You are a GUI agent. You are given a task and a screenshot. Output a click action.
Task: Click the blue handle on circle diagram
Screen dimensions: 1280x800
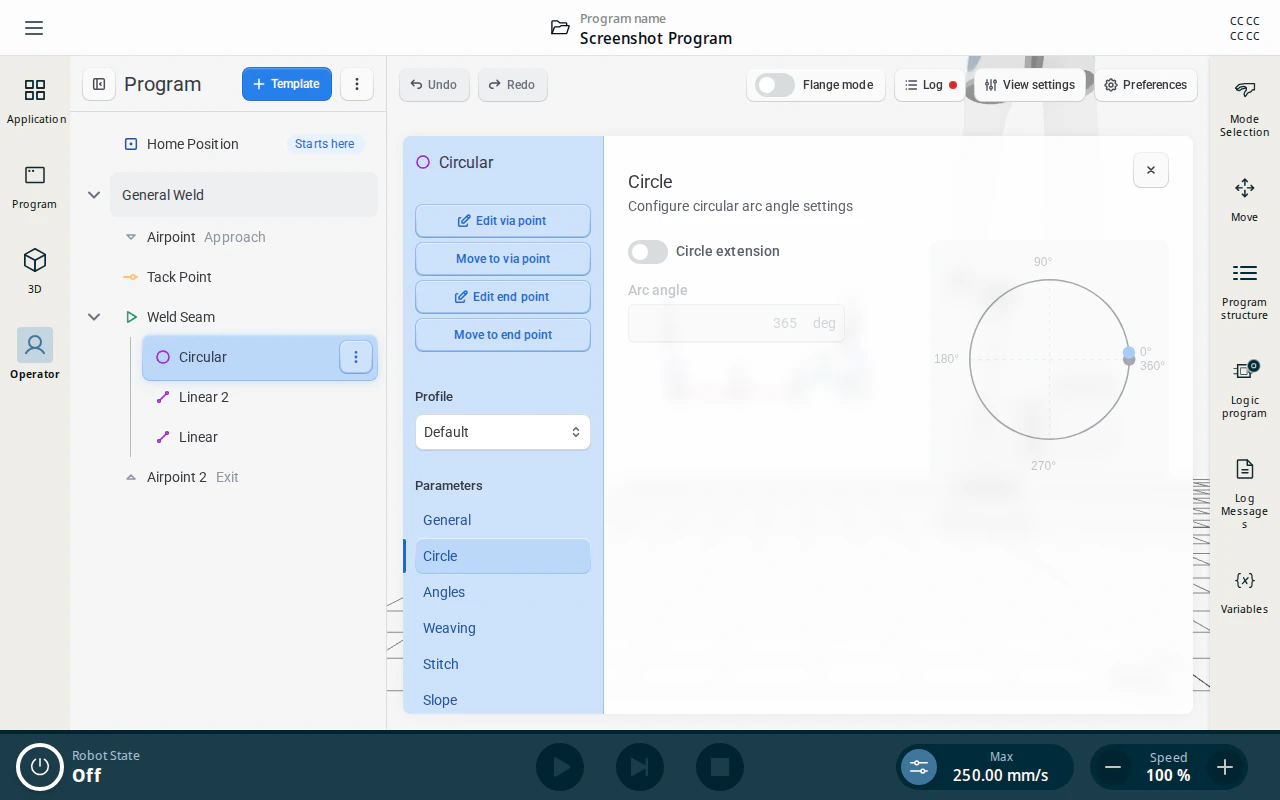(x=1129, y=352)
